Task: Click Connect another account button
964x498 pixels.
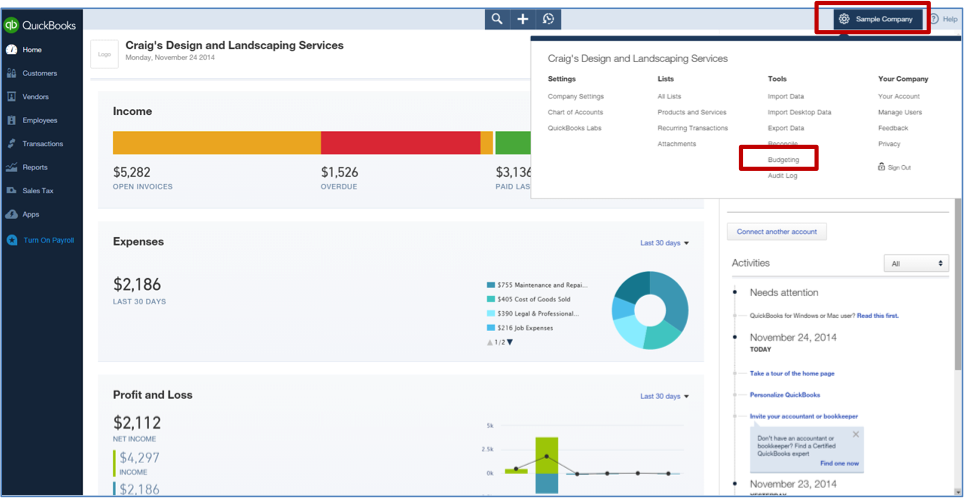Action: pos(776,232)
